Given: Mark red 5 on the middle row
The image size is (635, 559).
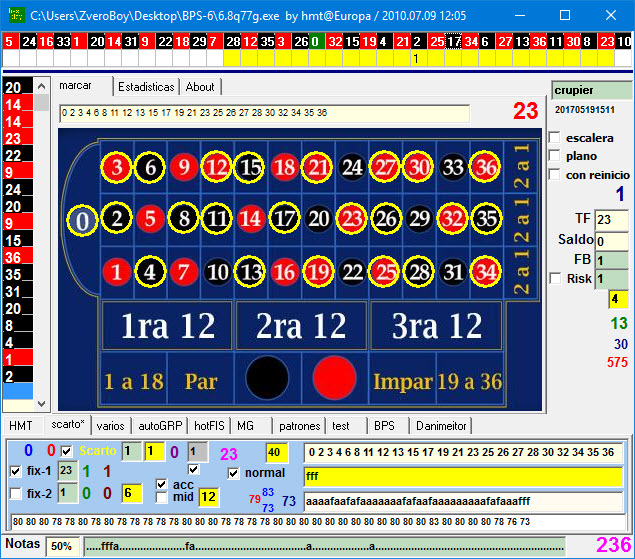Looking at the screenshot, I should tap(150, 219).
